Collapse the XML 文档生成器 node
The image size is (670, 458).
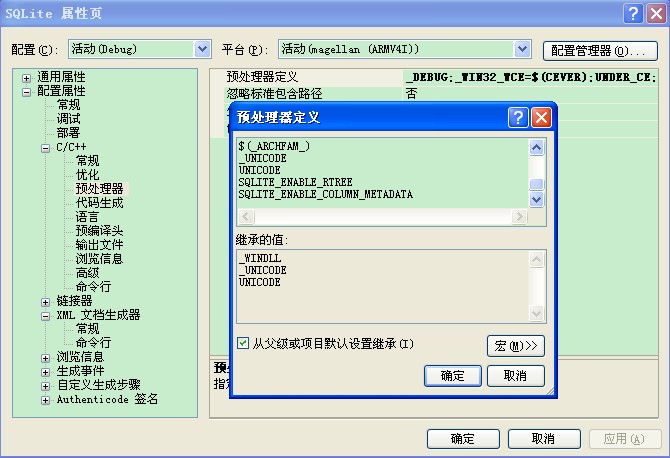[x=46, y=316]
